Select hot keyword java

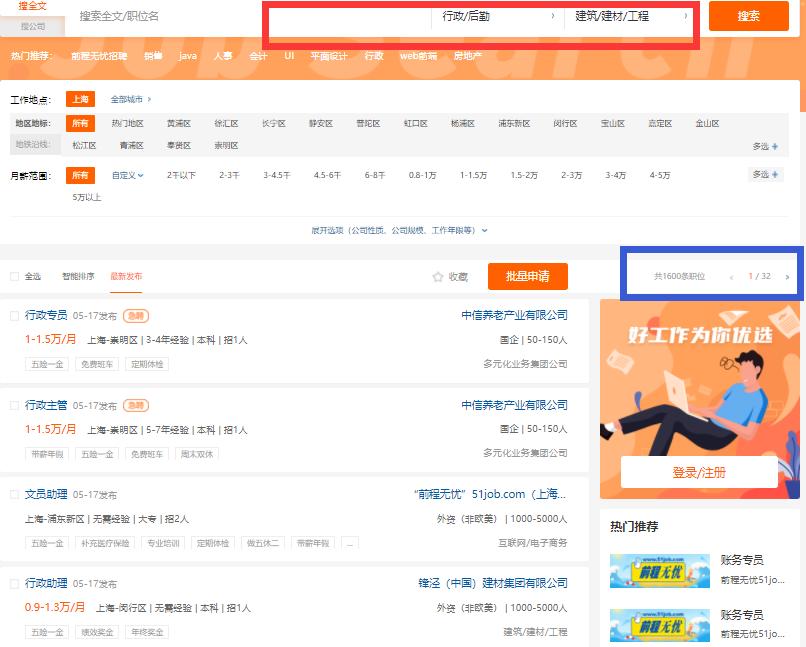(x=188, y=56)
